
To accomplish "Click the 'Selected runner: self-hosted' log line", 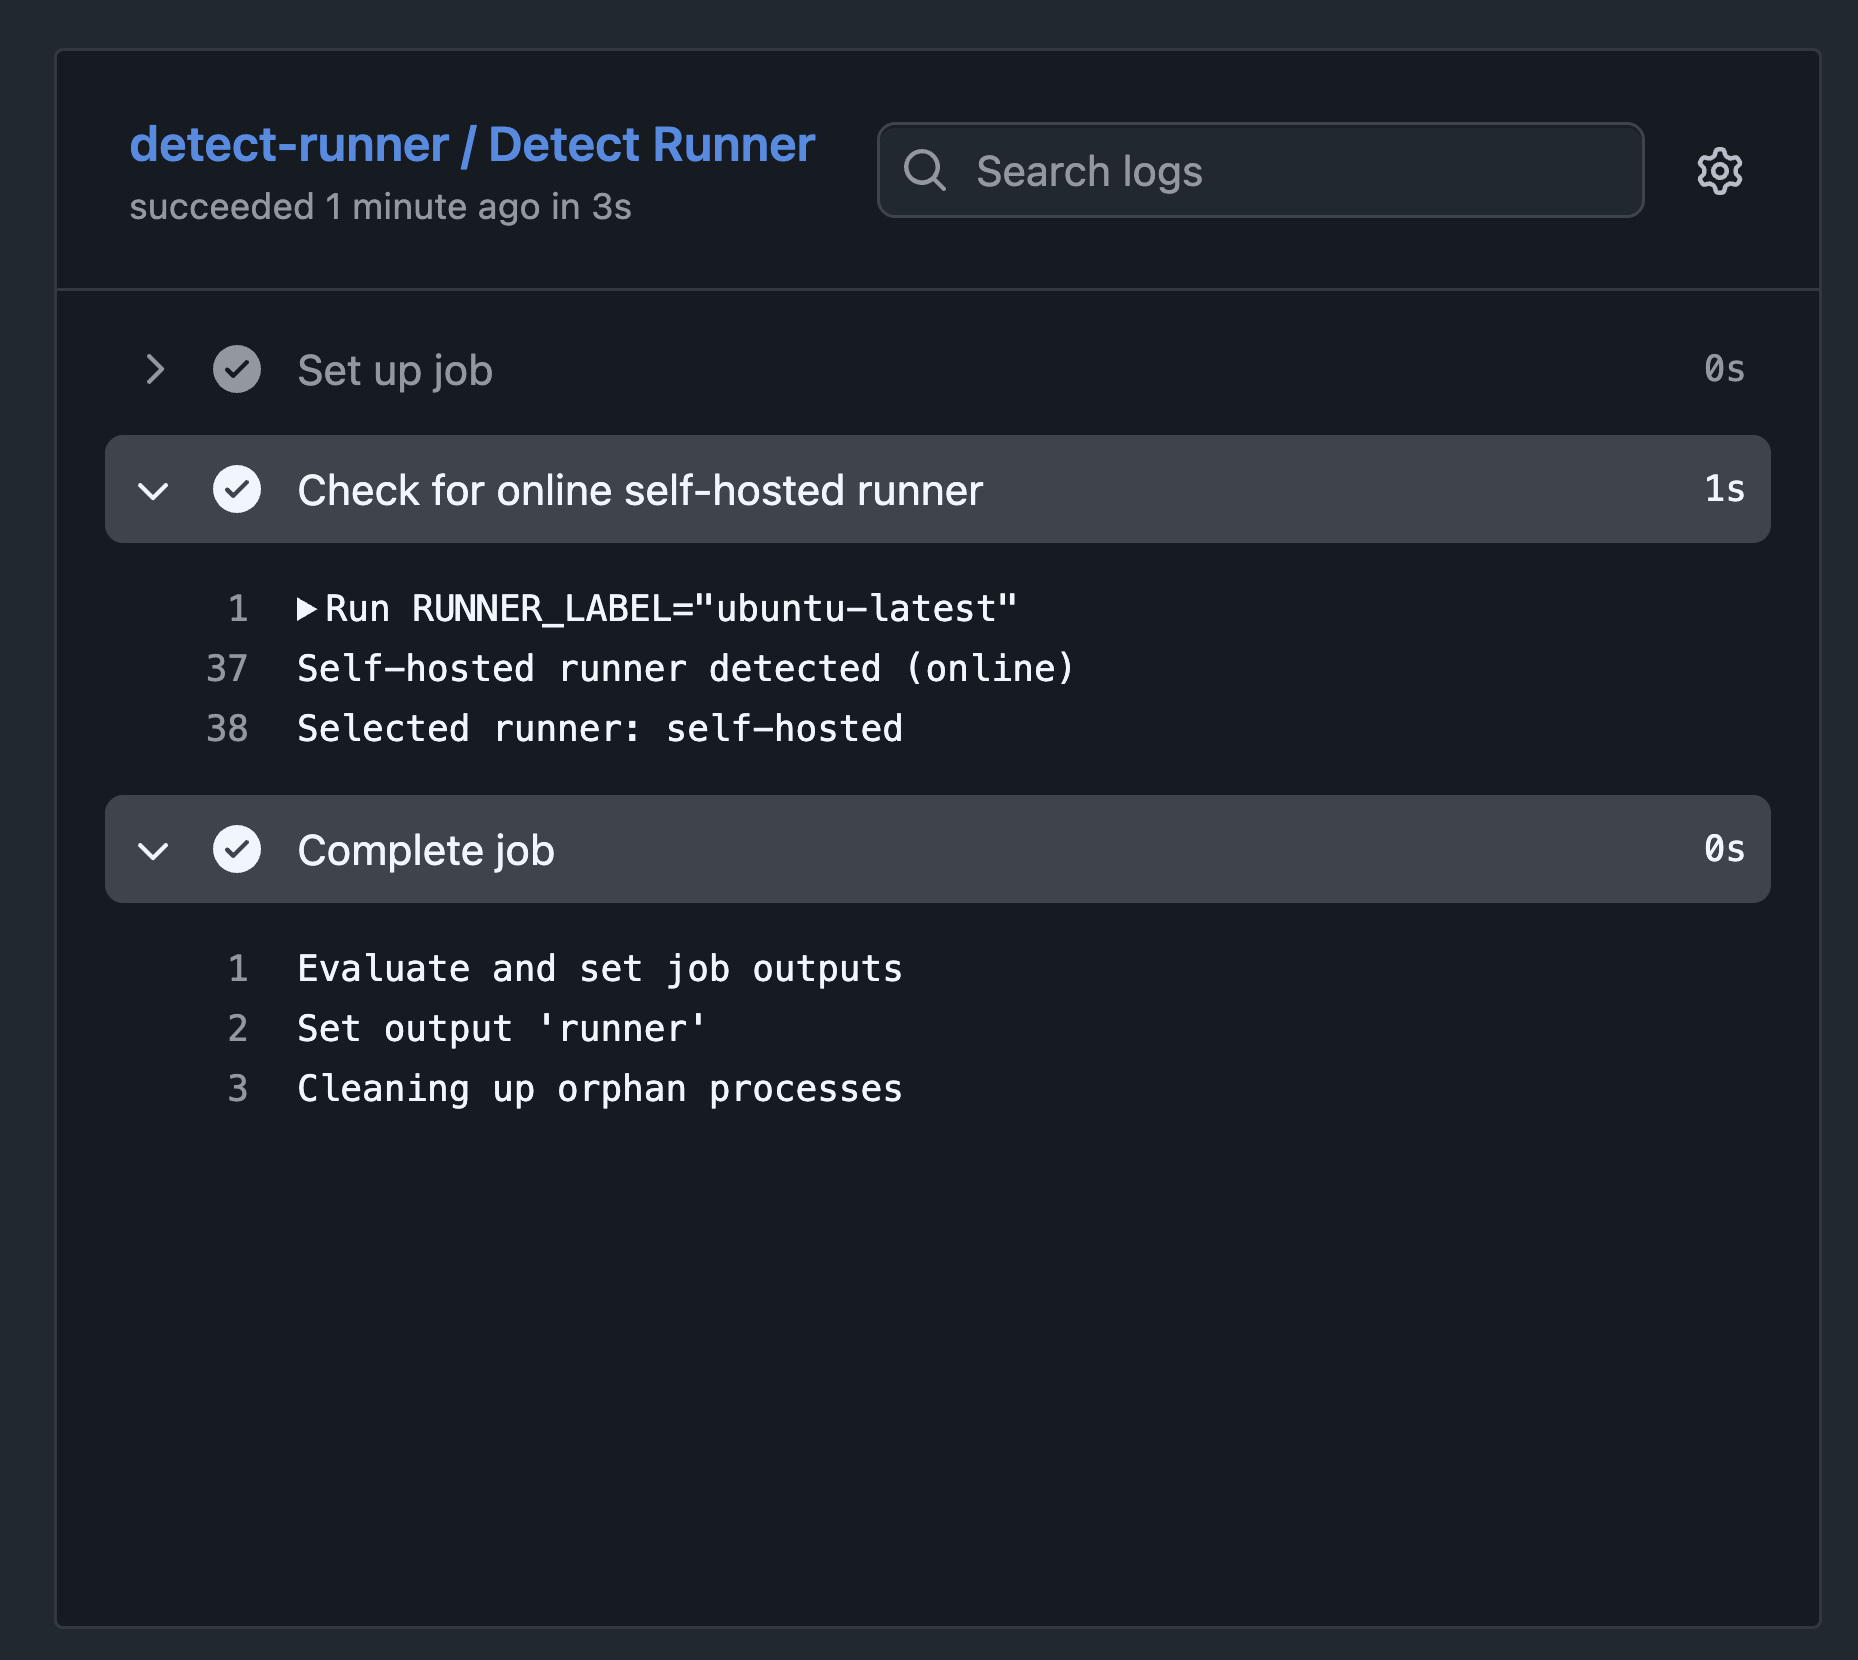I will click(600, 729).
